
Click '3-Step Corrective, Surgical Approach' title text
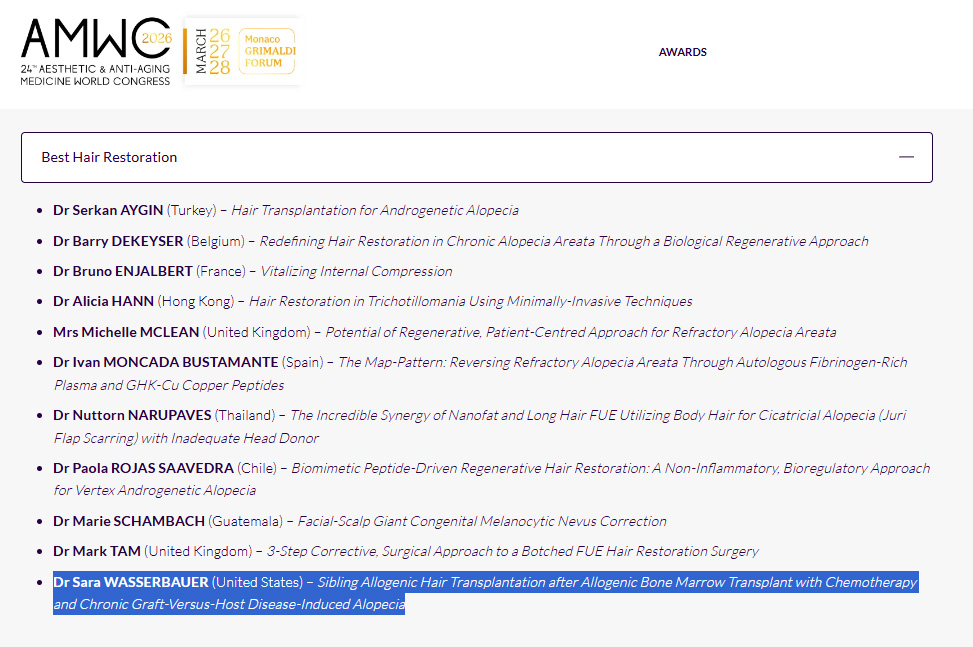click(x=512, y=551)
